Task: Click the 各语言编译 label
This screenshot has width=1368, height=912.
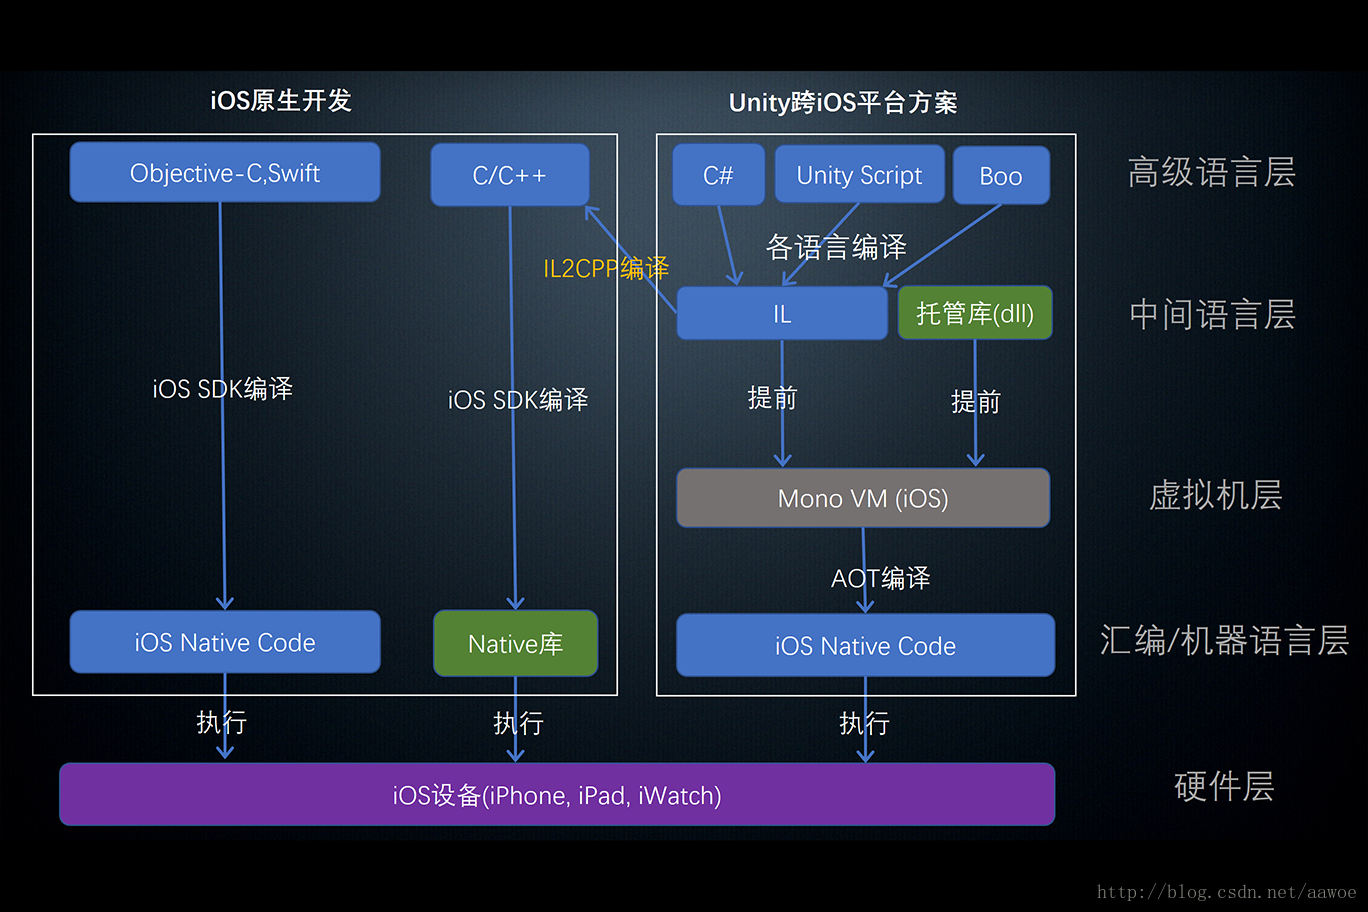Action: [x=836, y=247]
